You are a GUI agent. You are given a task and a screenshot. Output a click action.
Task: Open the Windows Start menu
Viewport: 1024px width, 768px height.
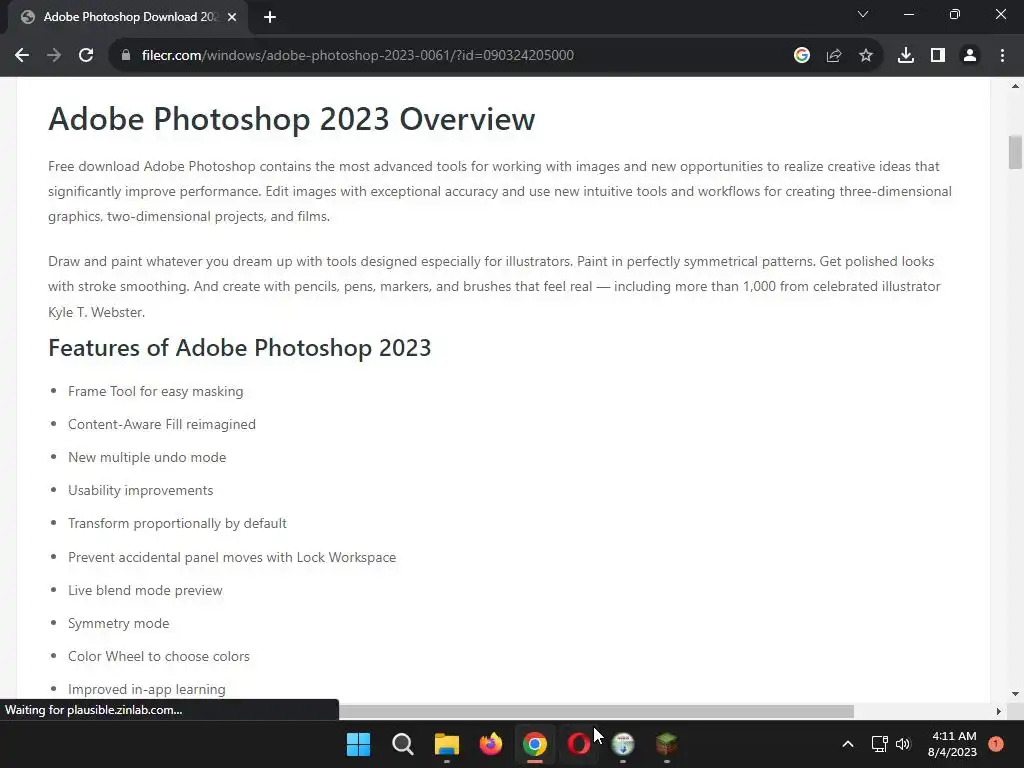[x=358, y=744]
